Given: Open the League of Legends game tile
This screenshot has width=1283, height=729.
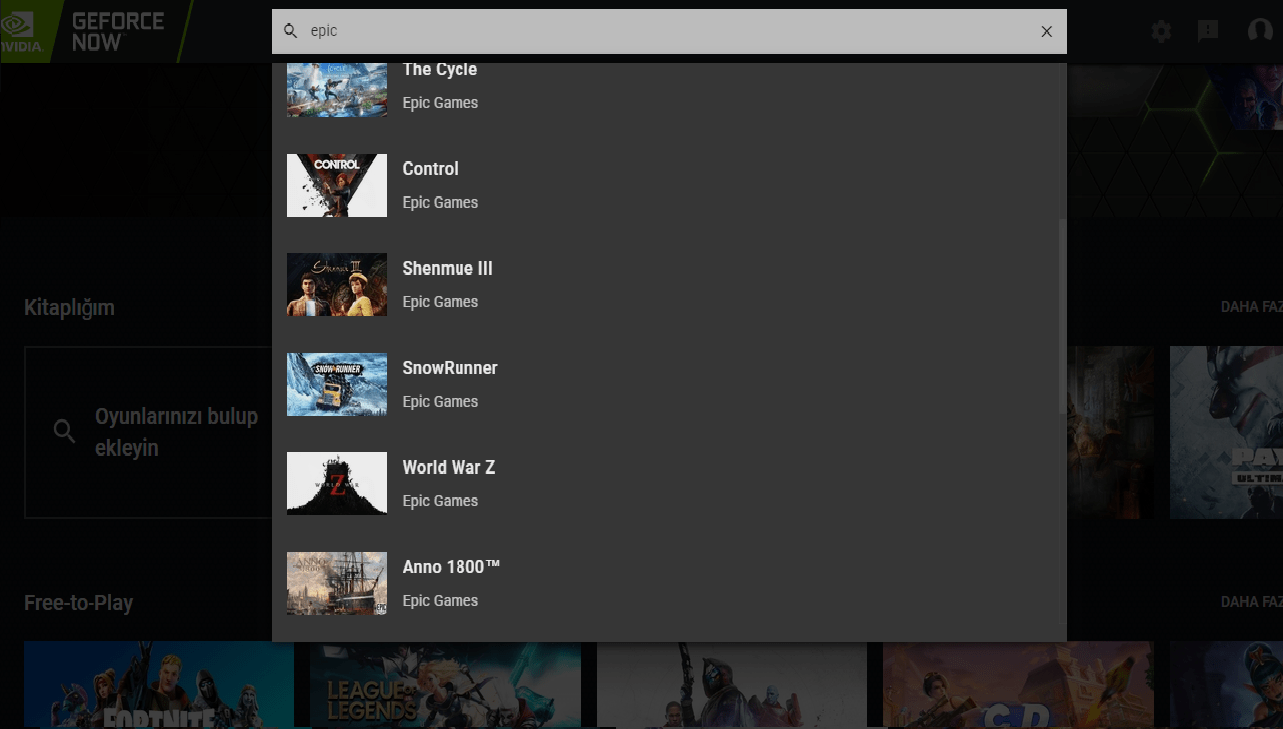Looking at the screenshot, I should coord(445,685).
